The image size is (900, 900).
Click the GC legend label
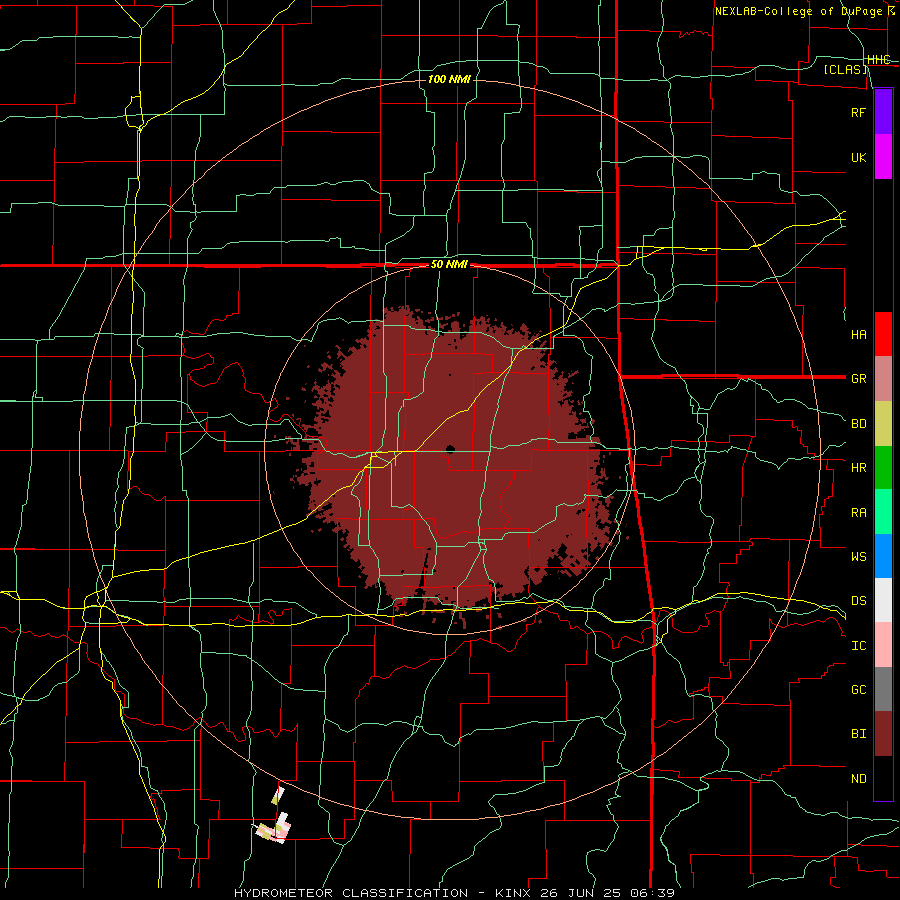858,689
